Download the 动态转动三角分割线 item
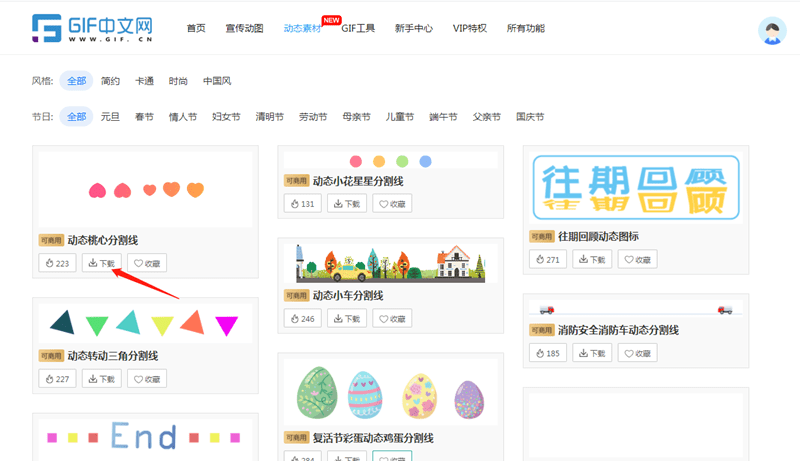This screenshot has width=800, height=461. click(102, 379)
